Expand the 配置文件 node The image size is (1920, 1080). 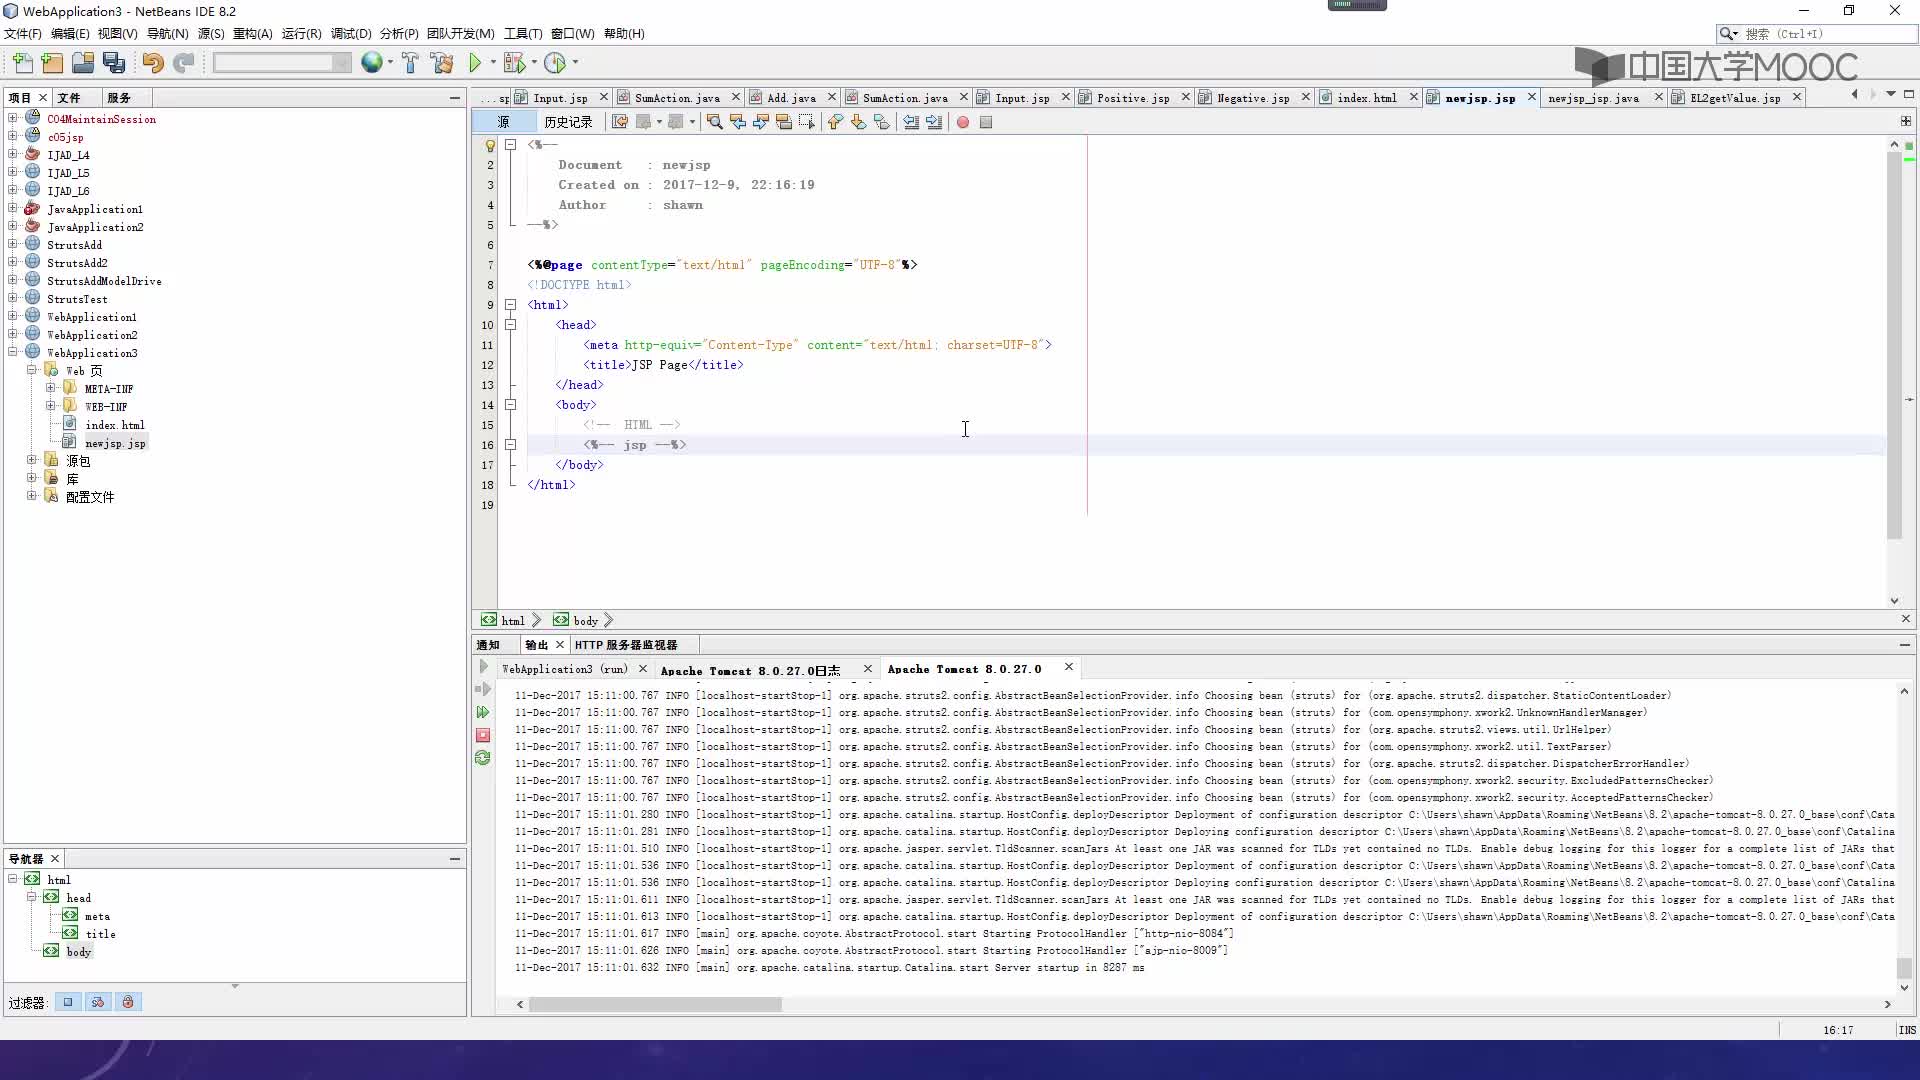point(32,497)
